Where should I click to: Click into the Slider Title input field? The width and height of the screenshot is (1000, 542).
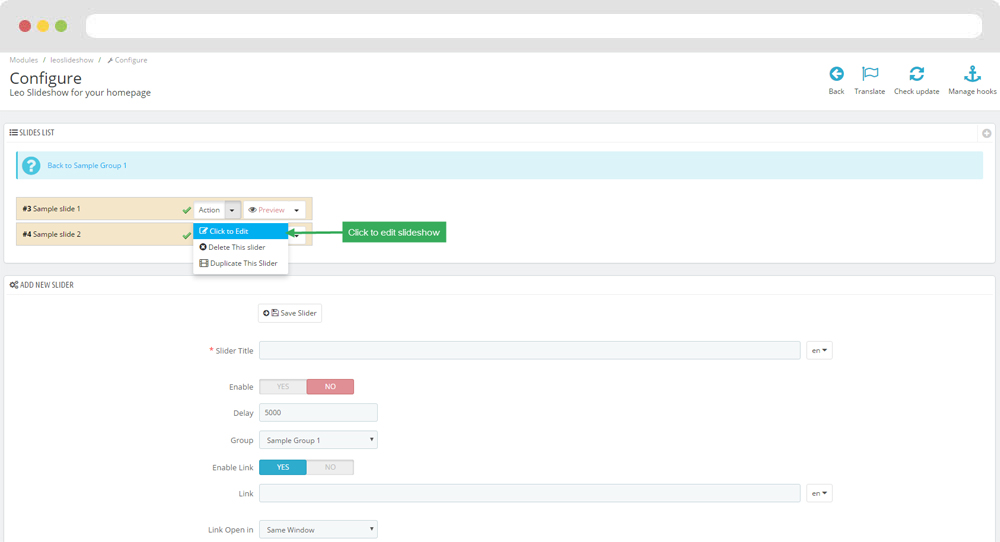pos(529,351)
